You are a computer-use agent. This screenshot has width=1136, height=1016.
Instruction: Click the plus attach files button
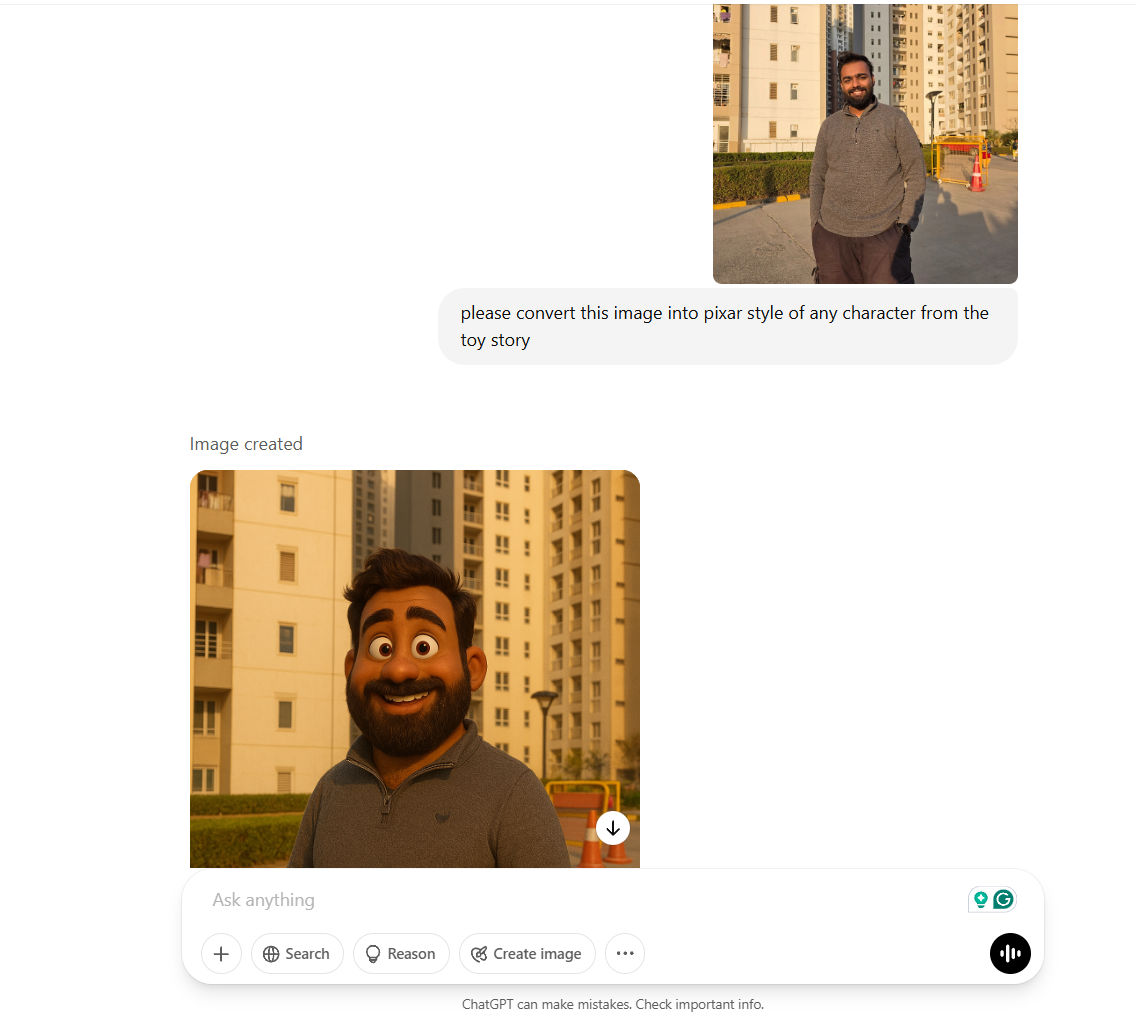point(221,954)
